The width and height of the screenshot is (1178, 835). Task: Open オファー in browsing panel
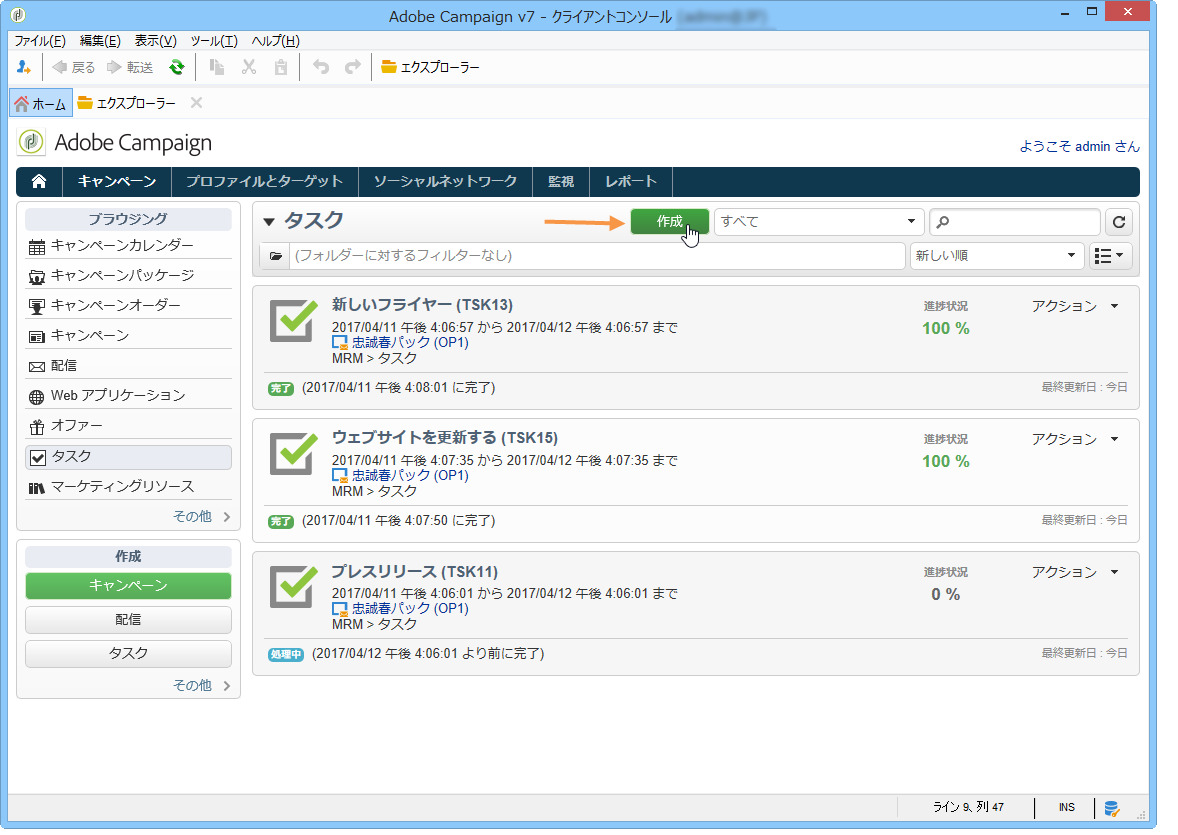pyautogui.click(x=128, y=426)
